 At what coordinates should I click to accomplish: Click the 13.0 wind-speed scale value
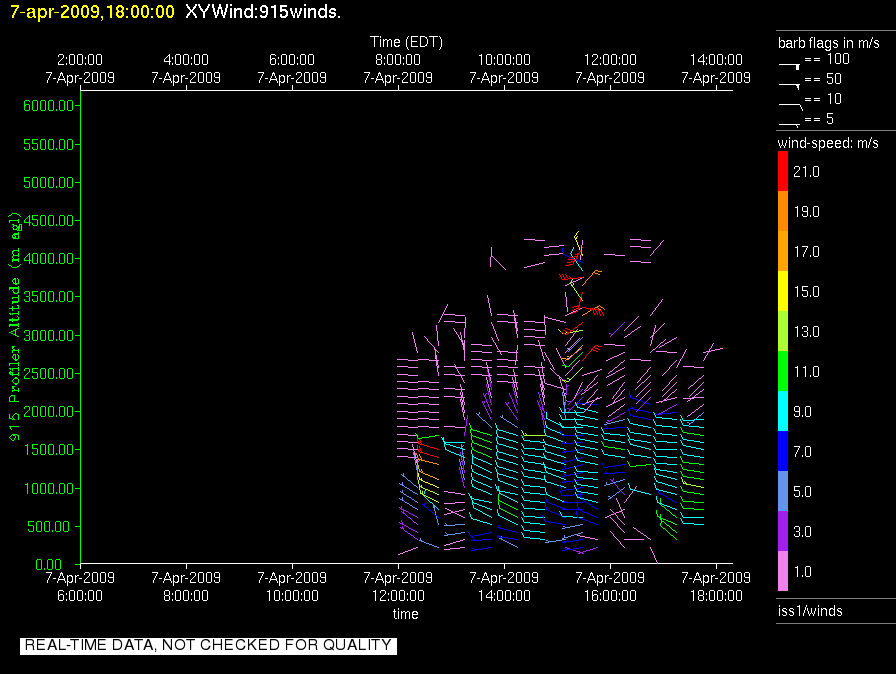(806, 332)
